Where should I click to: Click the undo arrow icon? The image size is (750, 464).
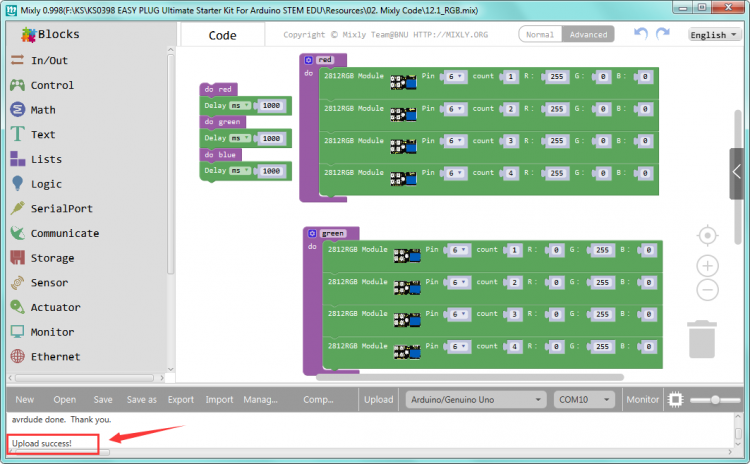(x=640, y=34)
